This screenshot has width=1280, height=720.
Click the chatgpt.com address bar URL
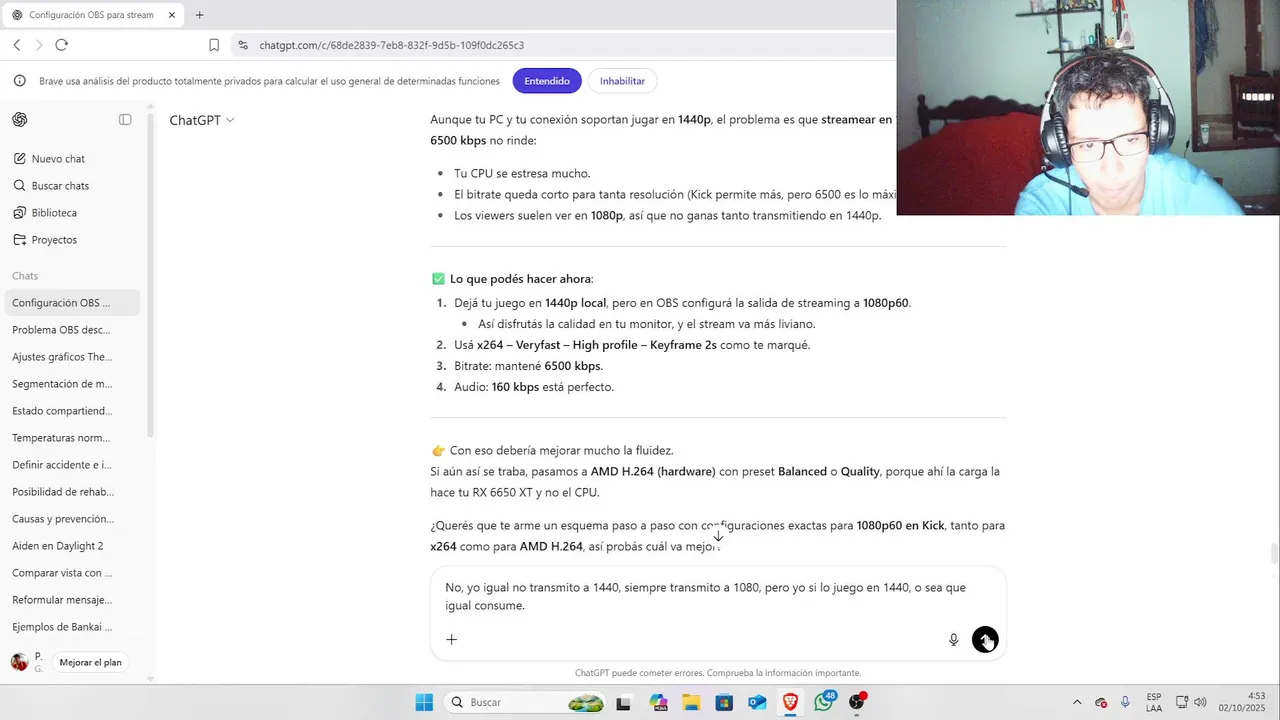(391, 45)
